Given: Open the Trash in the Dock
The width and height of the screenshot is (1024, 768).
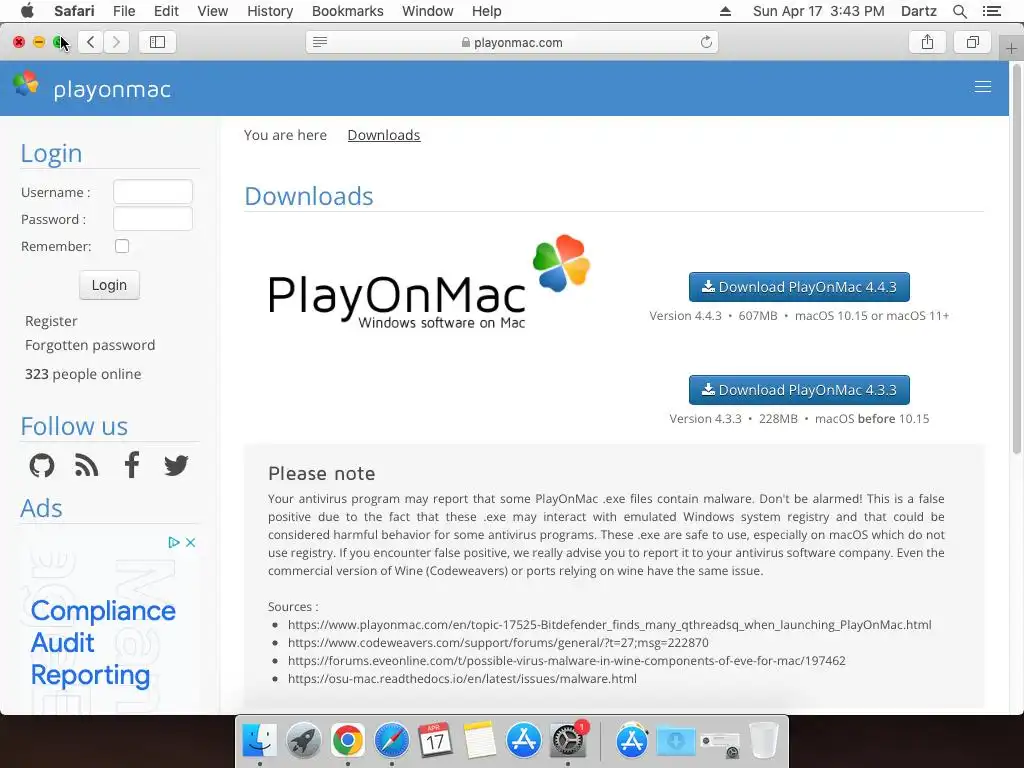Looking at the screenshot, I should tap(763, 741).
